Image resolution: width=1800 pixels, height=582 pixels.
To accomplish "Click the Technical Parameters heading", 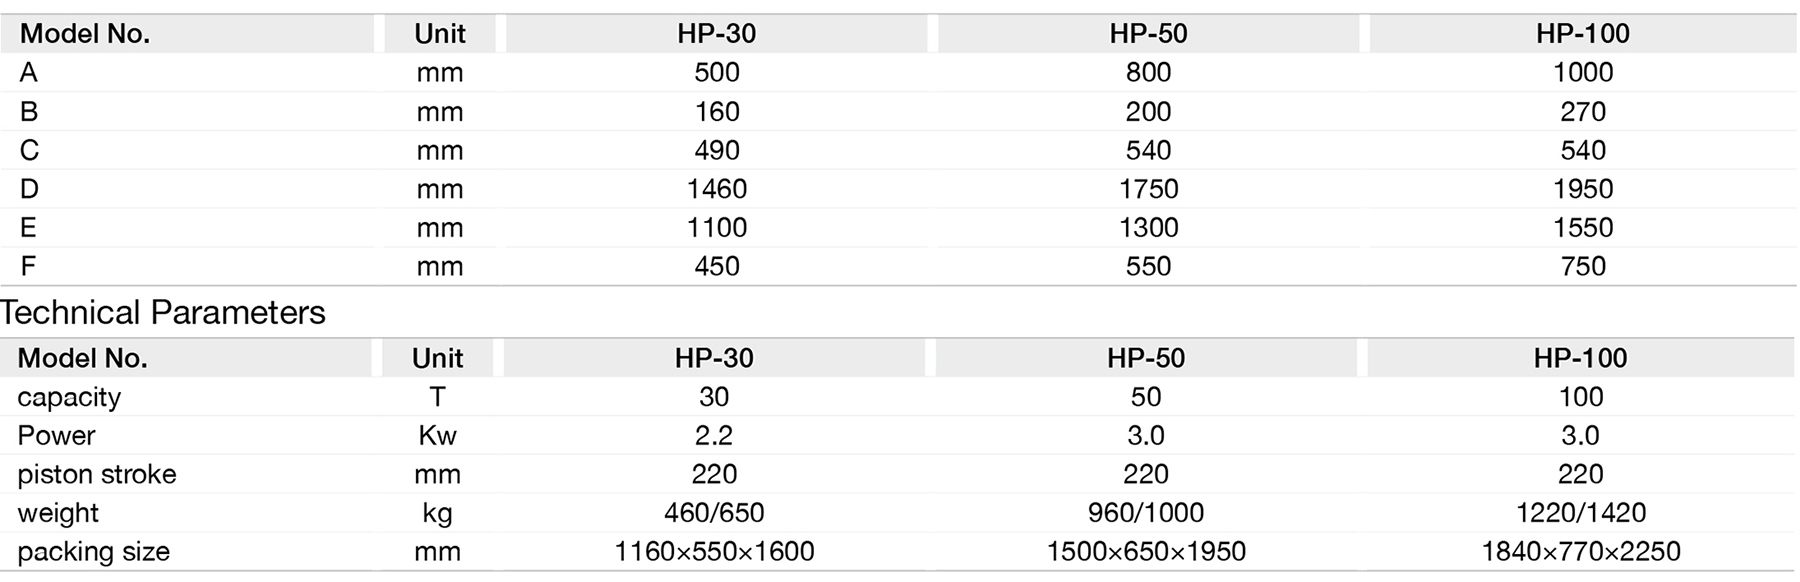I will 163,313.
